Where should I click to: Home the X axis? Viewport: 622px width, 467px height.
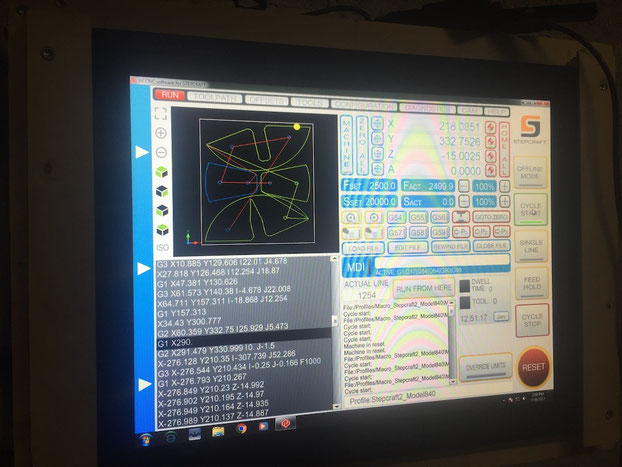[491, 127]
